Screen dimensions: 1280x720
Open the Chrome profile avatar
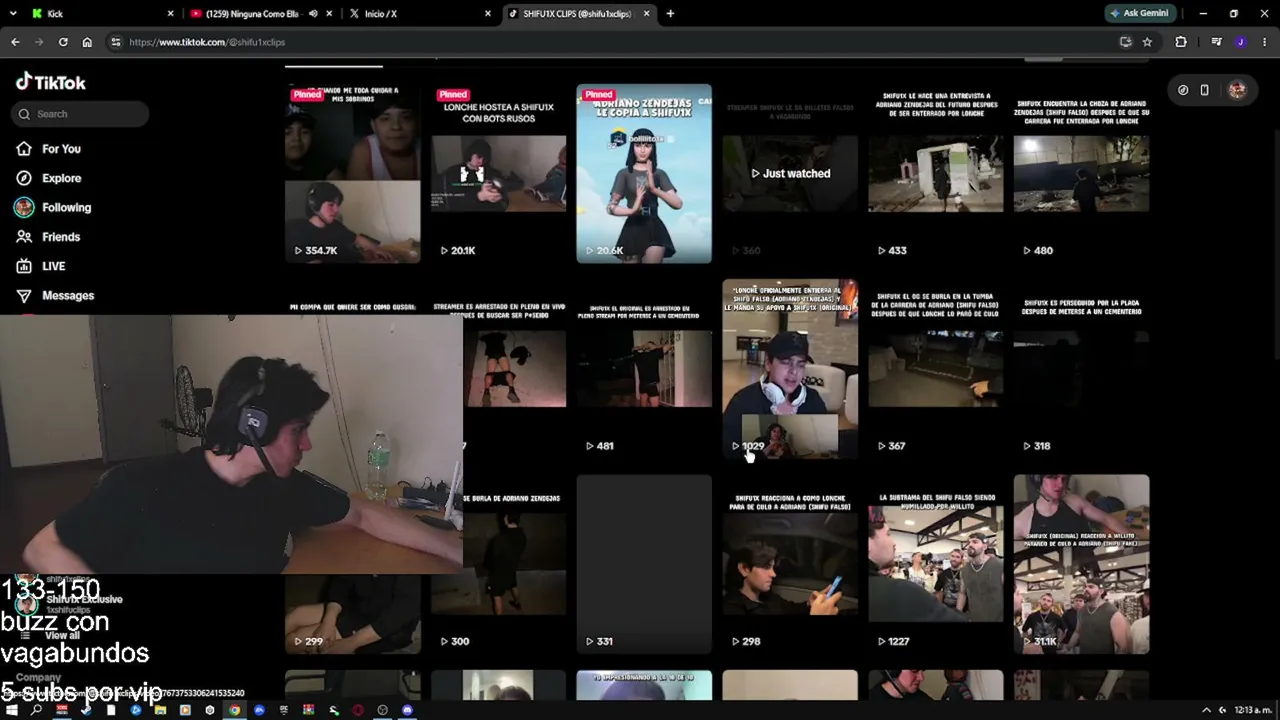1240,42
